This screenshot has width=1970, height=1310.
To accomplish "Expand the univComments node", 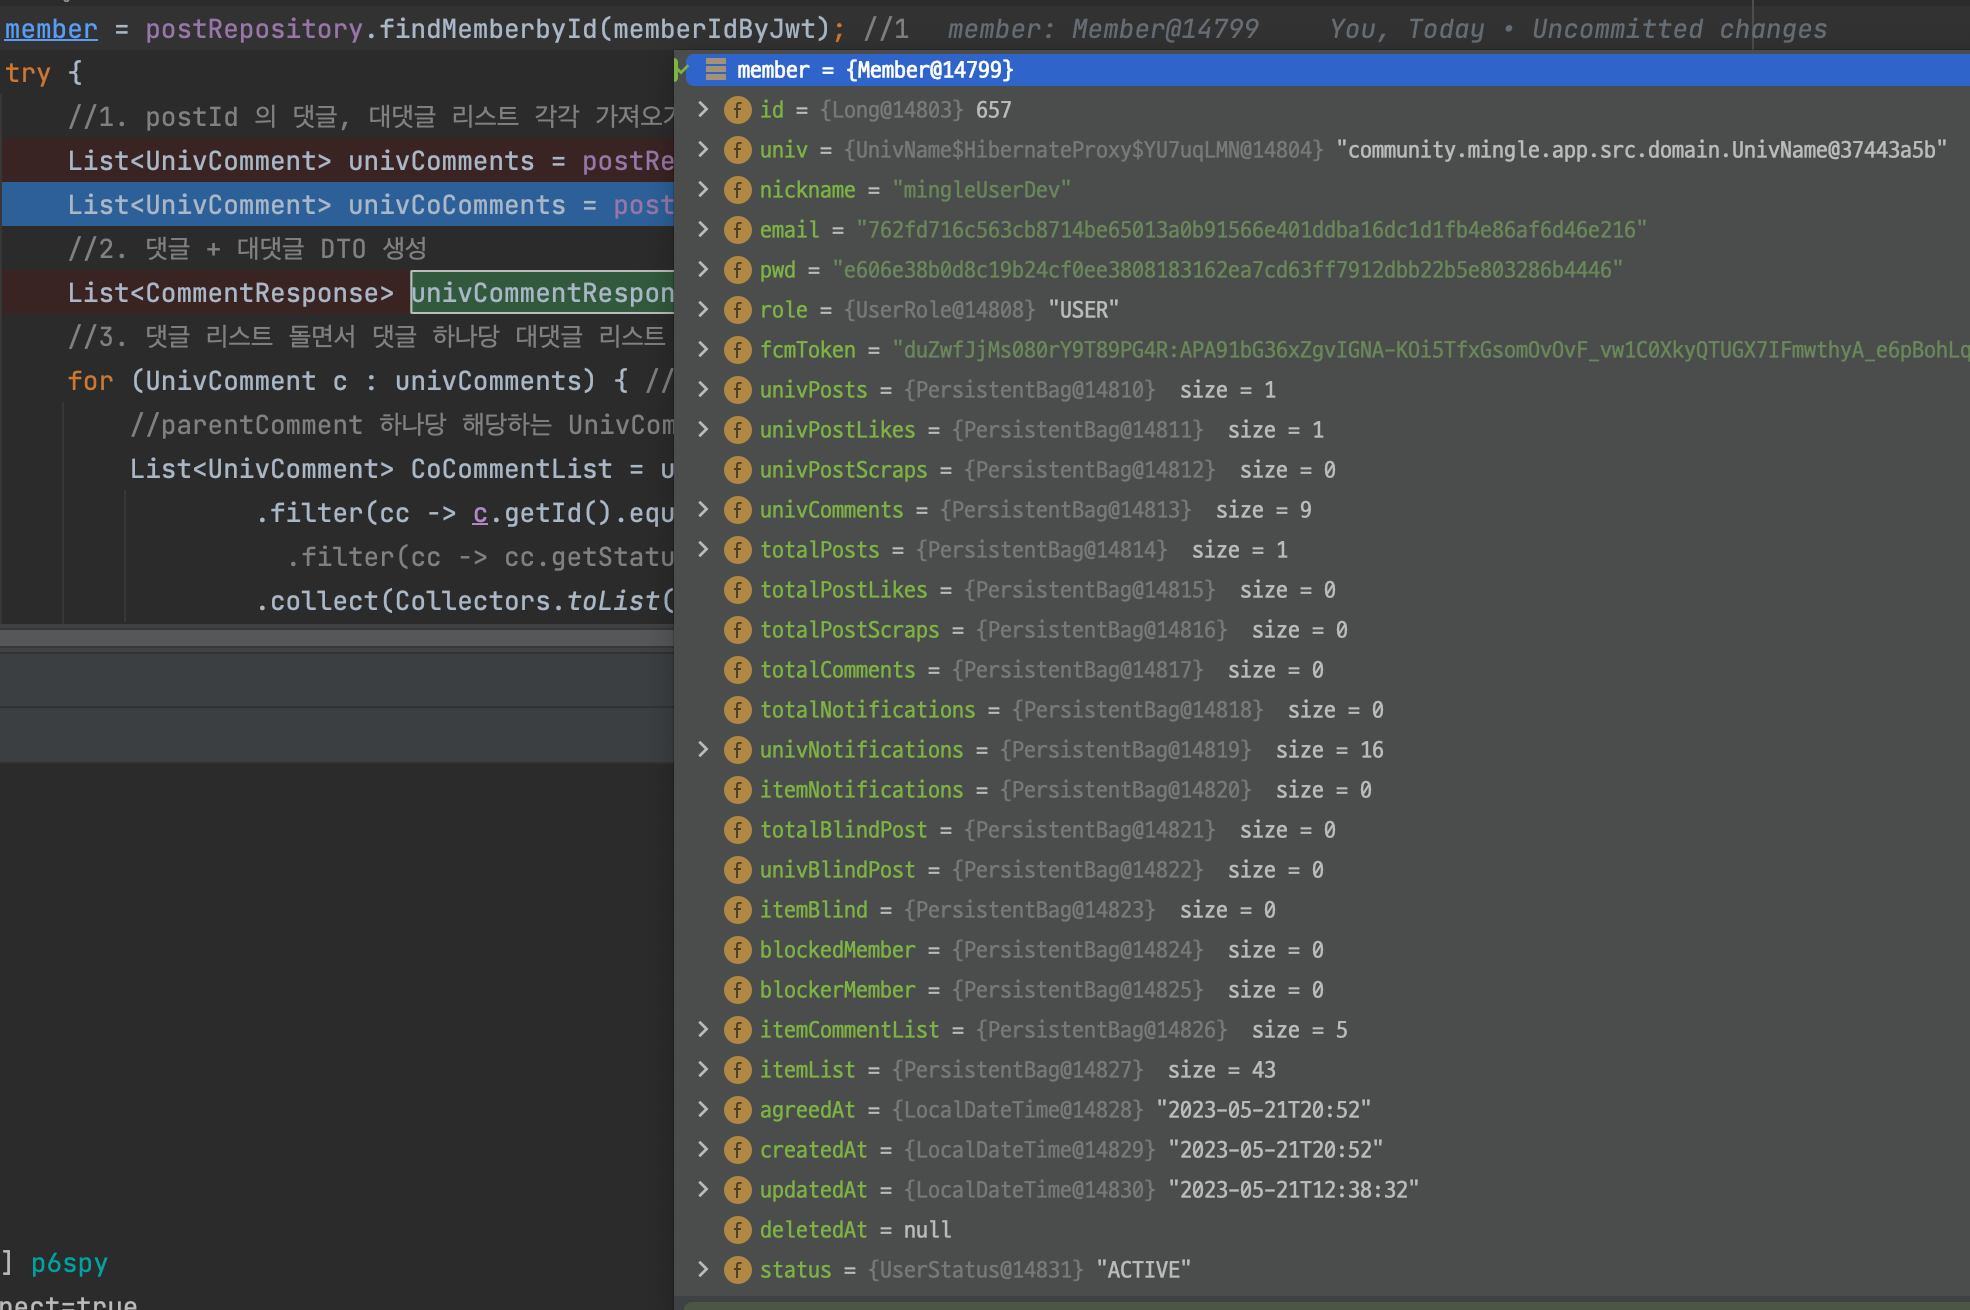I will [x=703, y=509].
